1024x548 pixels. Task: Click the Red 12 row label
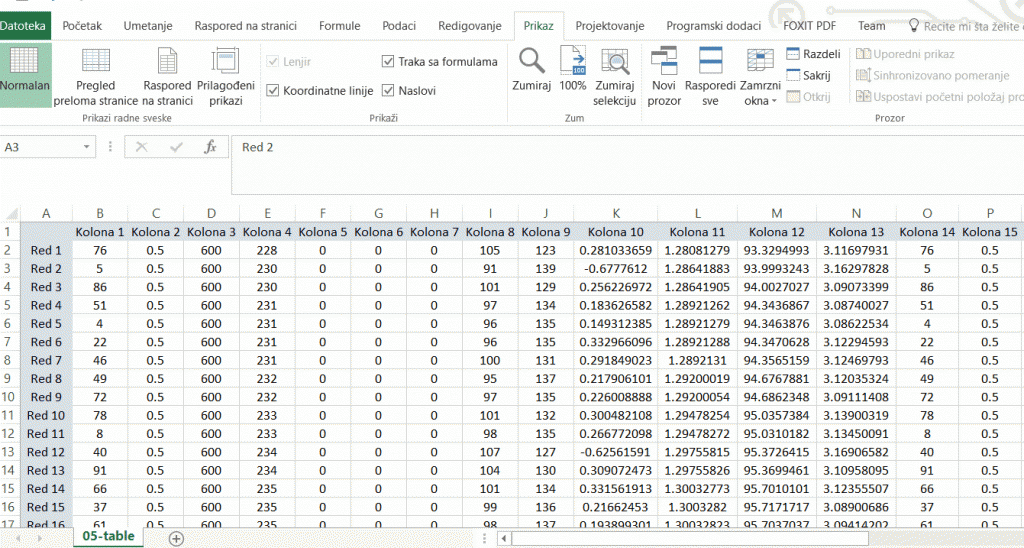pyautogui.click(x=46, y=452)
